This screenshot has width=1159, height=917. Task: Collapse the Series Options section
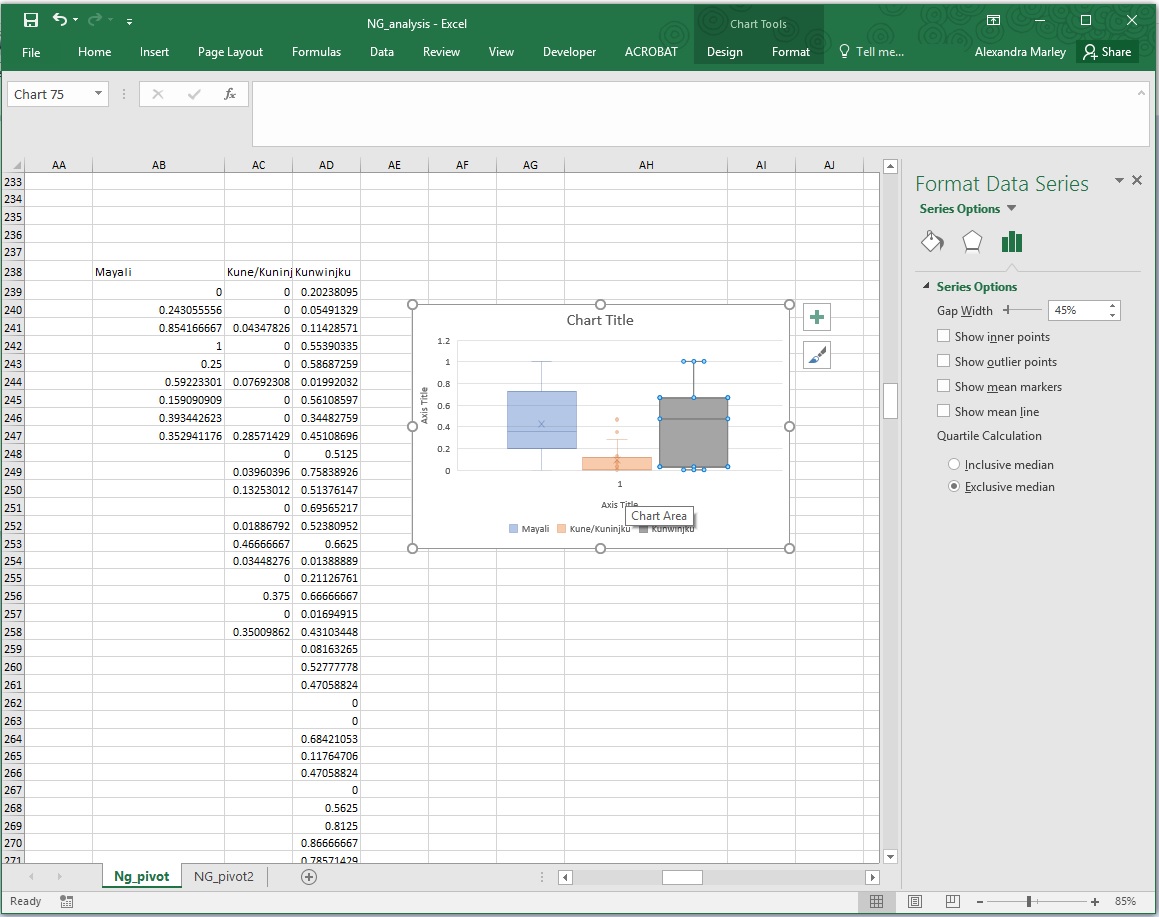(x=926, y=287)
